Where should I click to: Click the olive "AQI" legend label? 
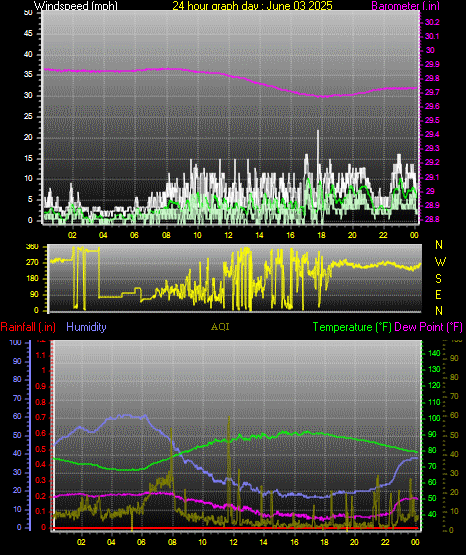click(x=220, y=327)
